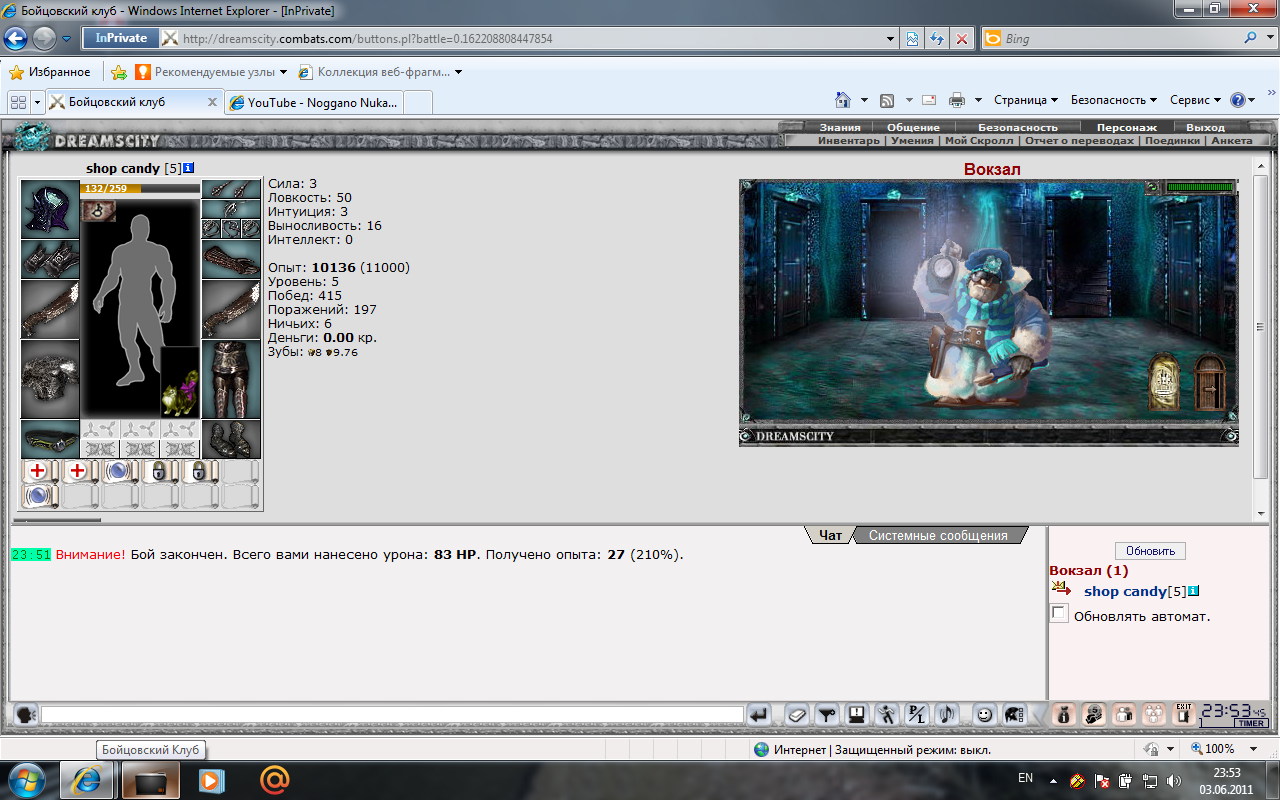
Task: Click the exit door icon in station scene
Action: tap(1210, 381)
